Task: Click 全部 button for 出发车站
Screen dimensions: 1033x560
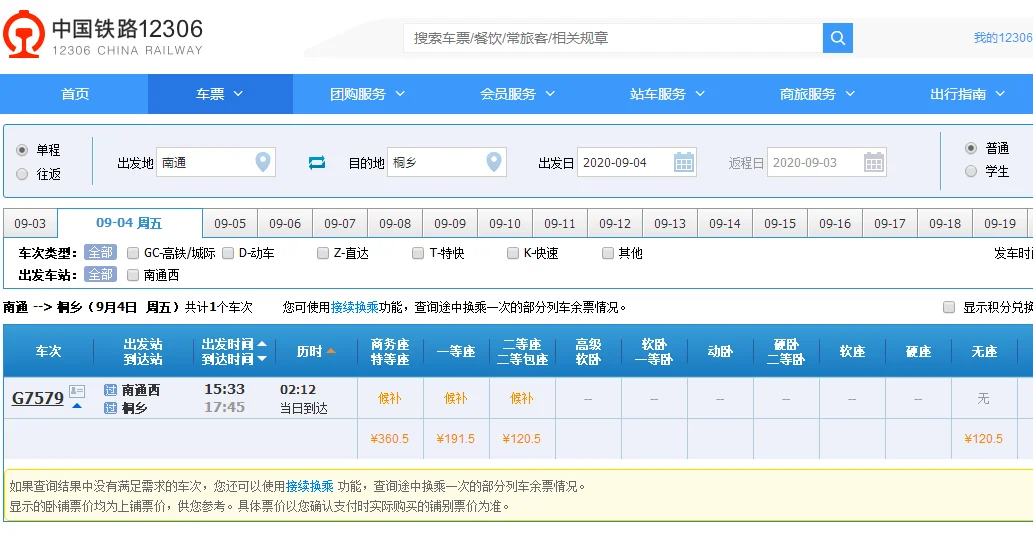Action: (x=100, y=275)
